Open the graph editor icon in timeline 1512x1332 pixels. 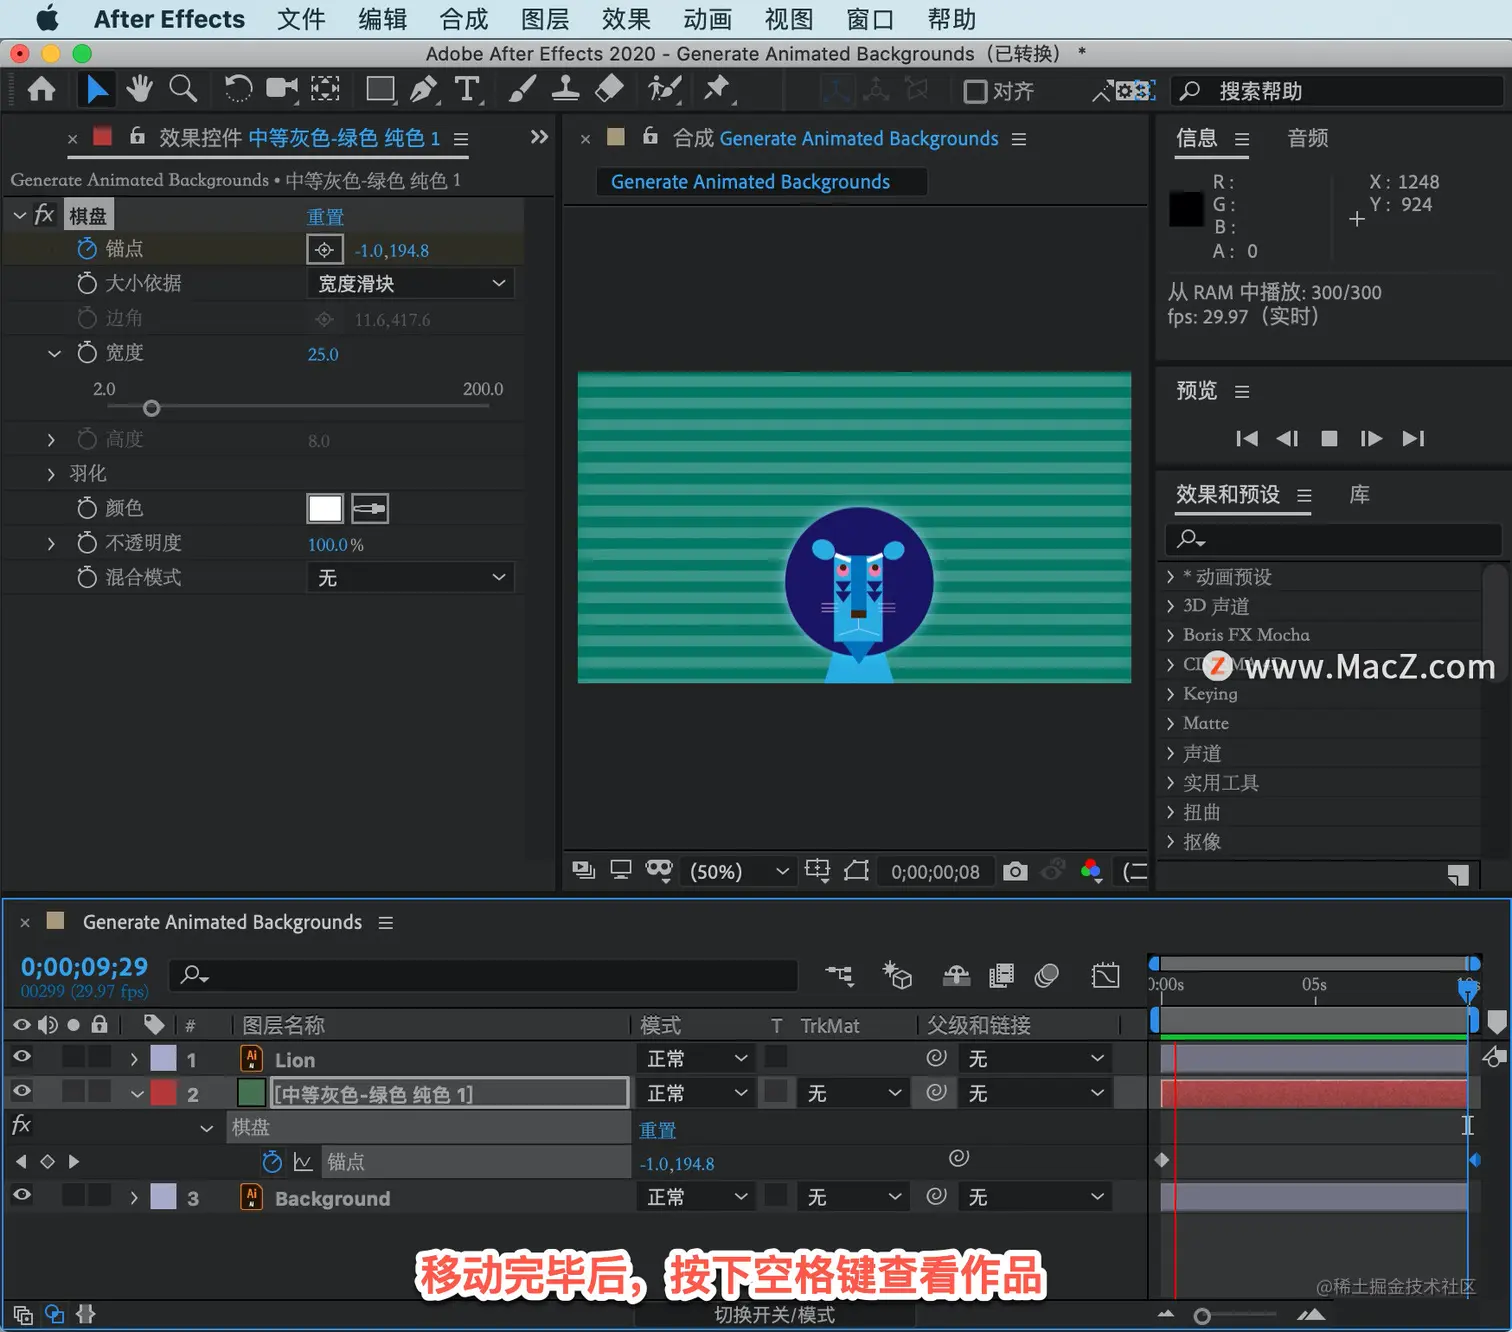tap(1105, 975)
